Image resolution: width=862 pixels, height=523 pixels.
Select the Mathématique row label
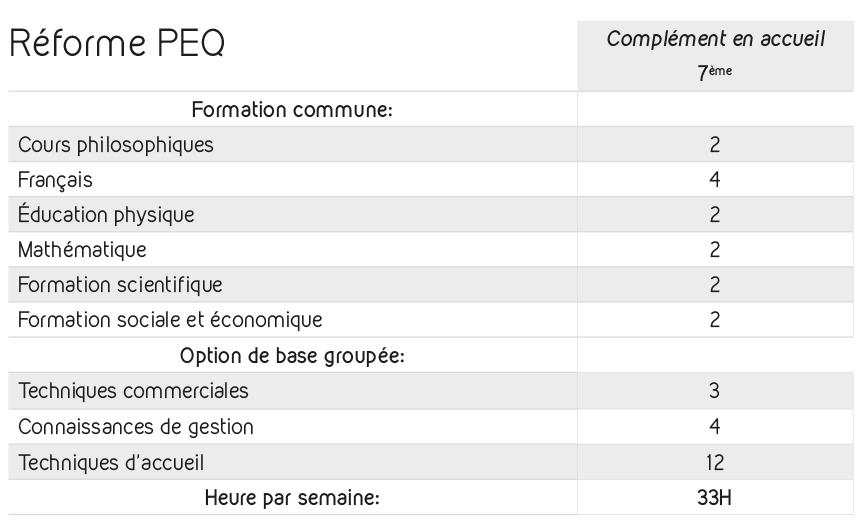tap(82, 250)
